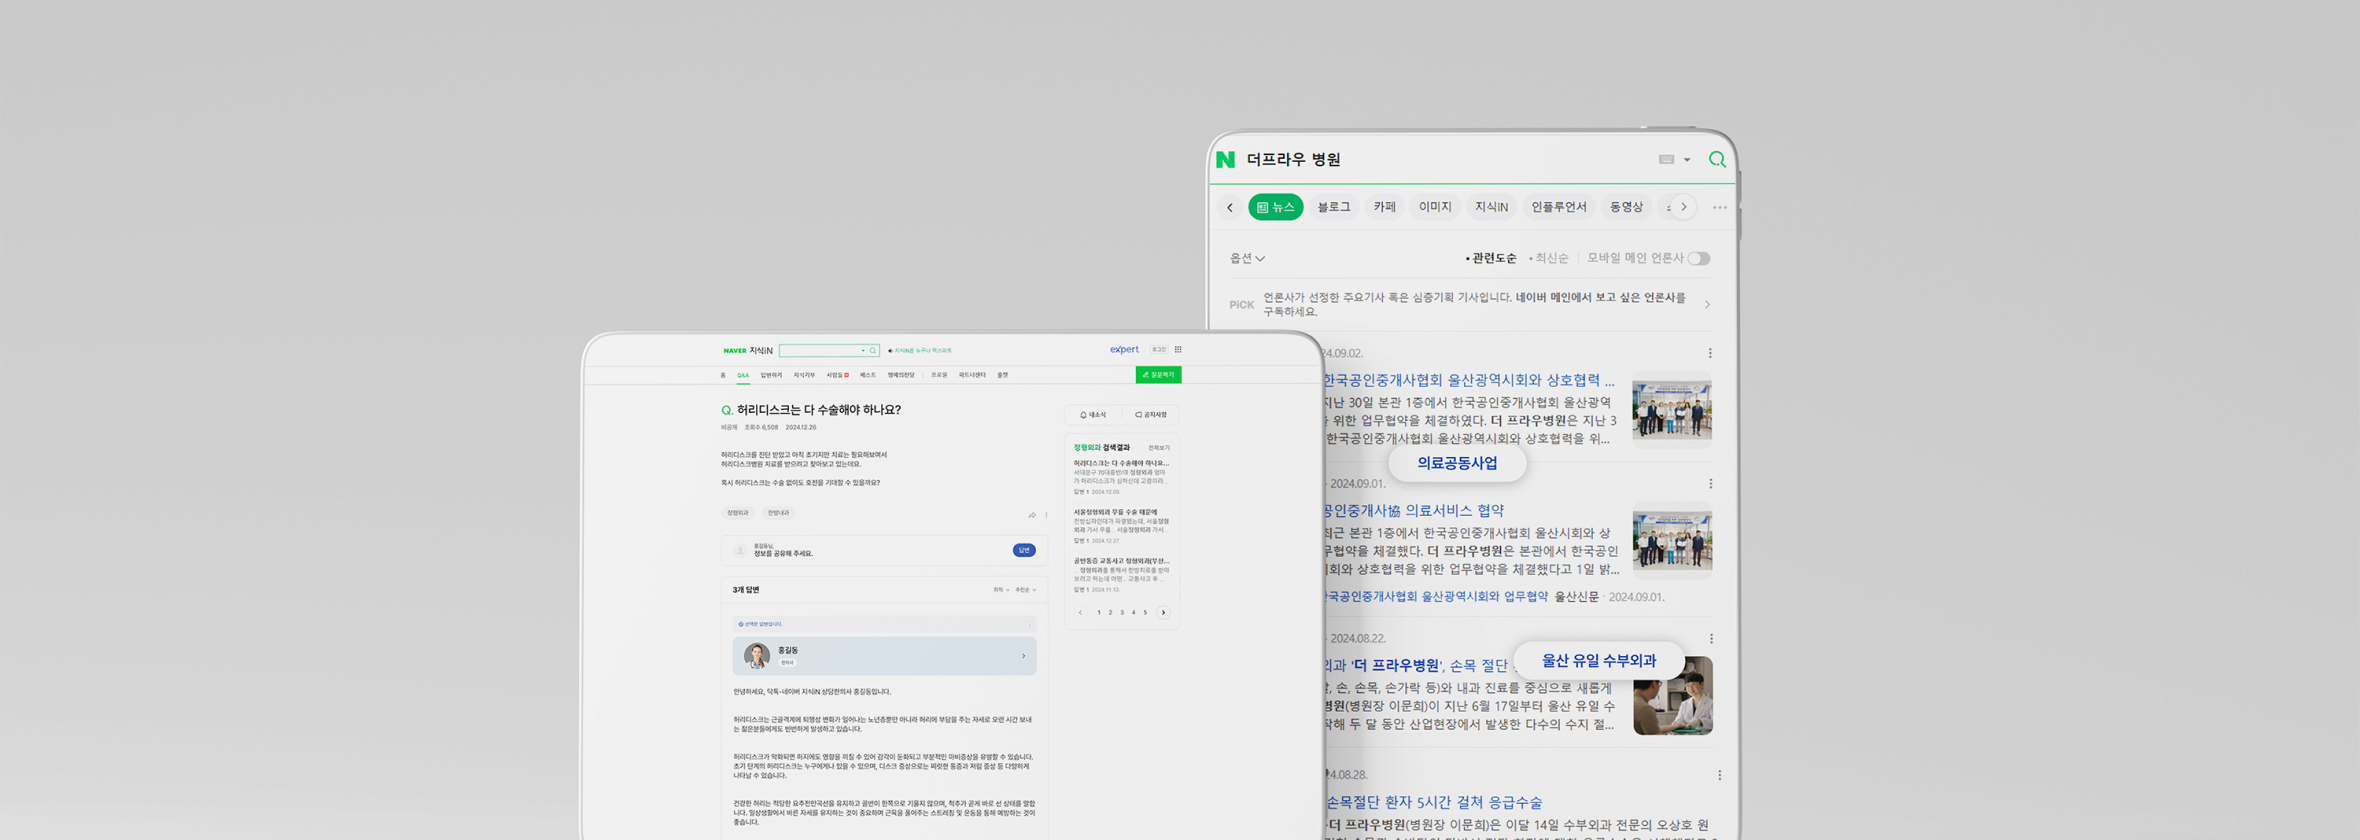
Task: Open the thumbnail of the doctor treating a patient
Action: [x=1672, y=696]
